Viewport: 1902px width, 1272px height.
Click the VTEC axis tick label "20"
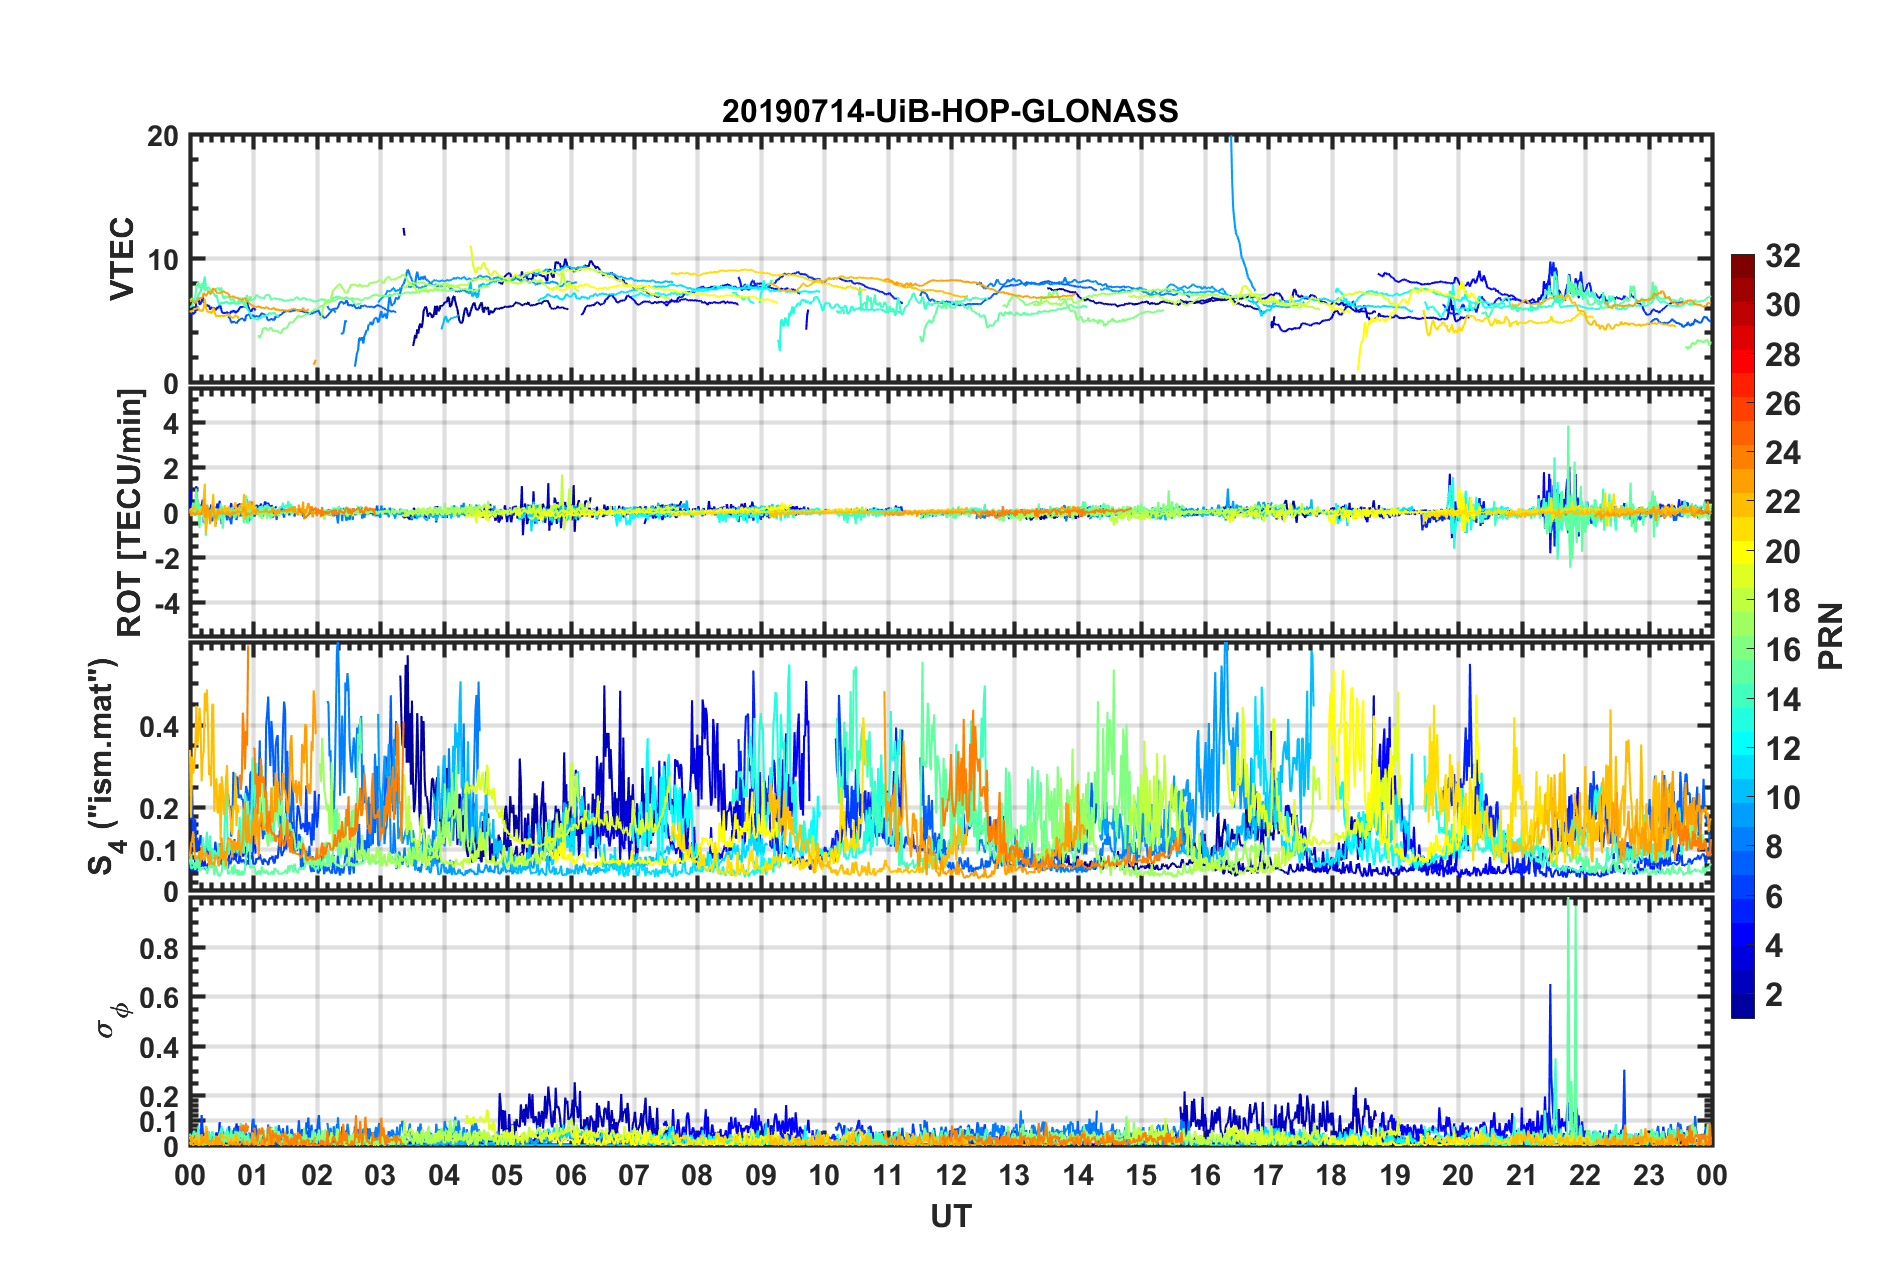[162, 137]
